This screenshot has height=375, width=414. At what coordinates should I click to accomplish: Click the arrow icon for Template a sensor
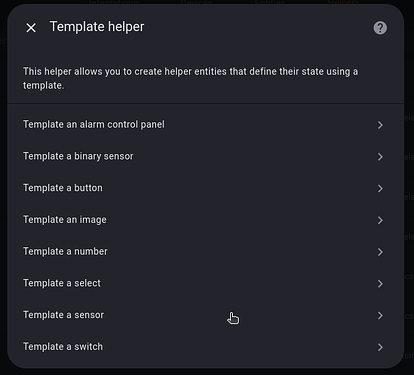point(380,315)
